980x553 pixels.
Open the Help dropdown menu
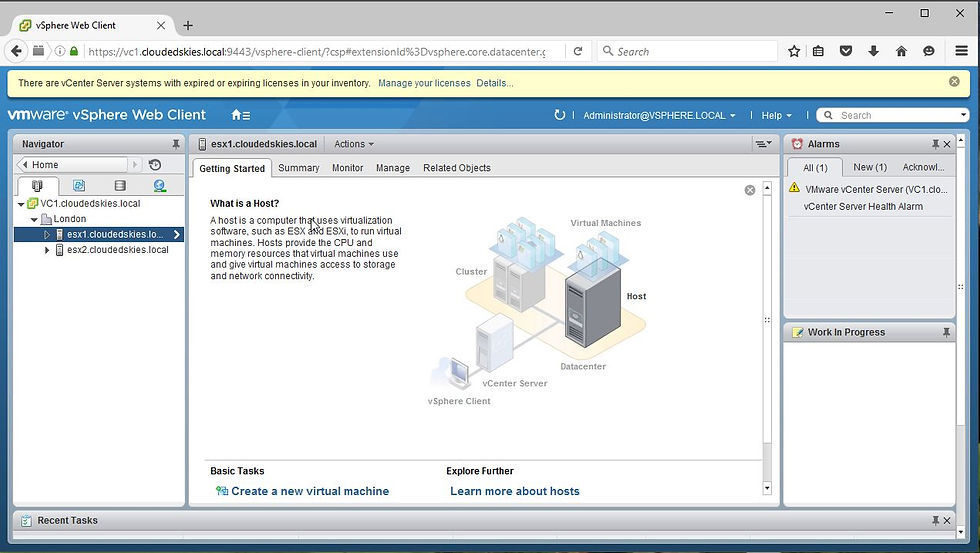776,116
